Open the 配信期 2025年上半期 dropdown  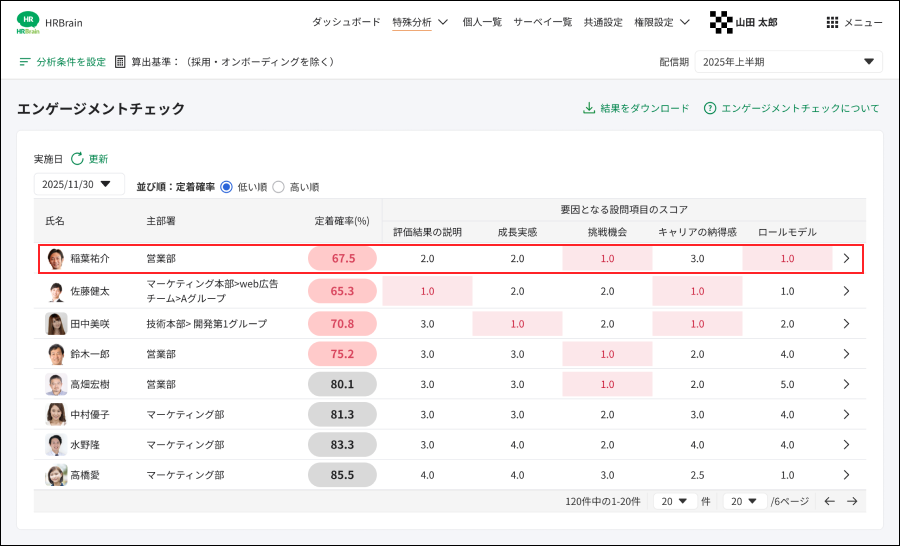pyautogui.click(x=788, y=62)
